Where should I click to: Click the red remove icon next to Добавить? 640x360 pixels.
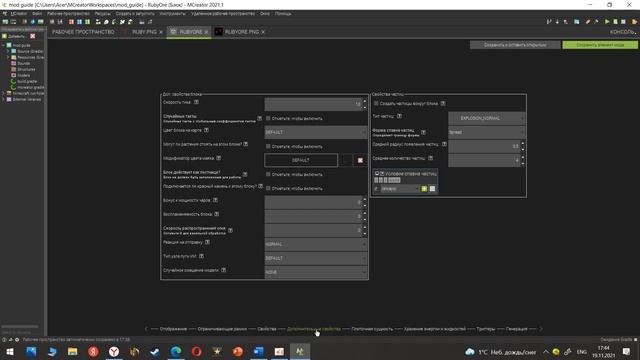coord(33,36)
